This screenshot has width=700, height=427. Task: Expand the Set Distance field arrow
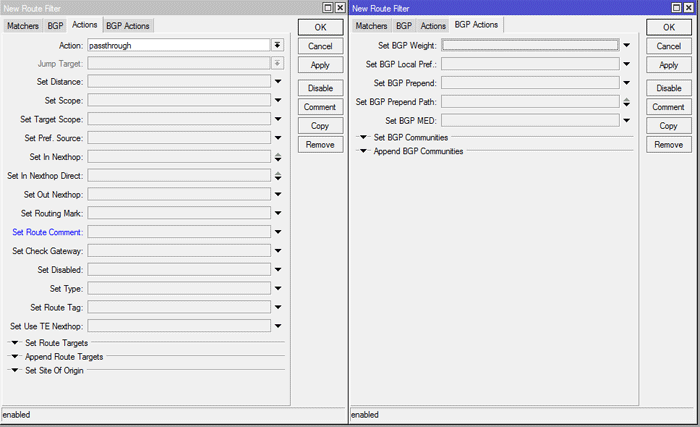[x=277, y=82]
